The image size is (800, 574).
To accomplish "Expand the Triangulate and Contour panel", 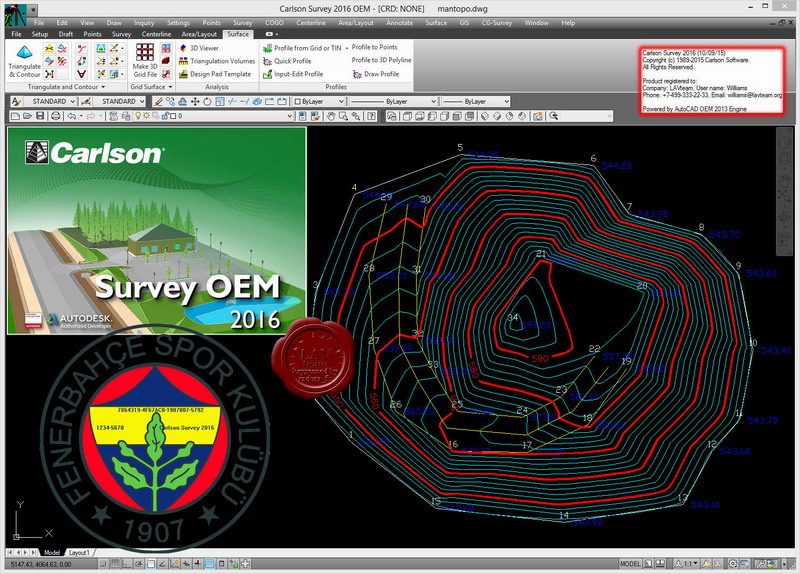I will point(66,87).
